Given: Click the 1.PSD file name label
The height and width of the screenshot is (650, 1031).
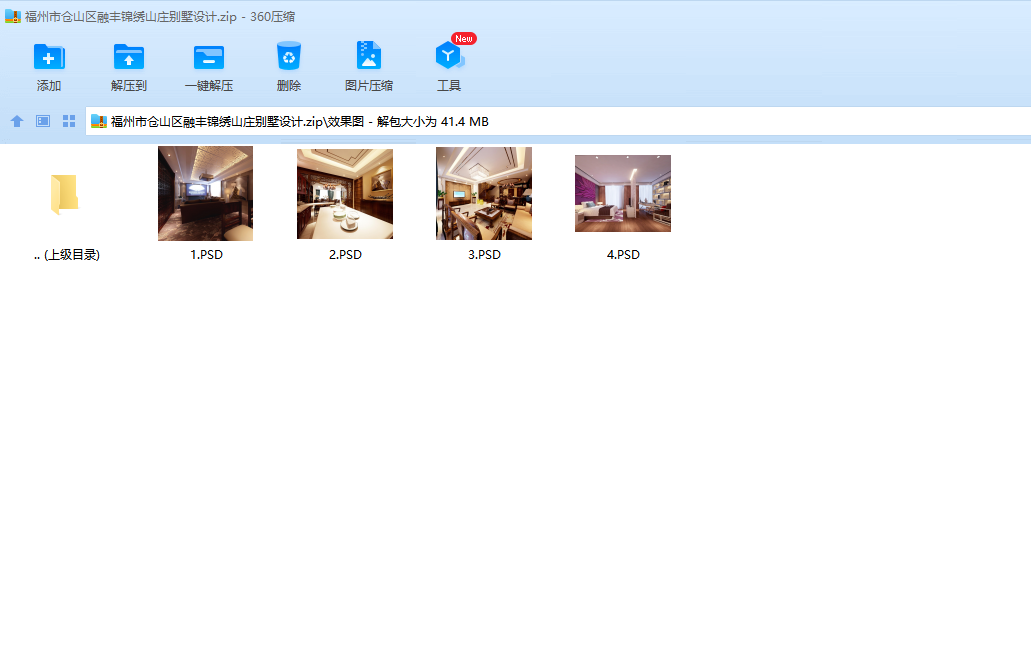Looking at the screenshot, I should click(x=206, y=254).
